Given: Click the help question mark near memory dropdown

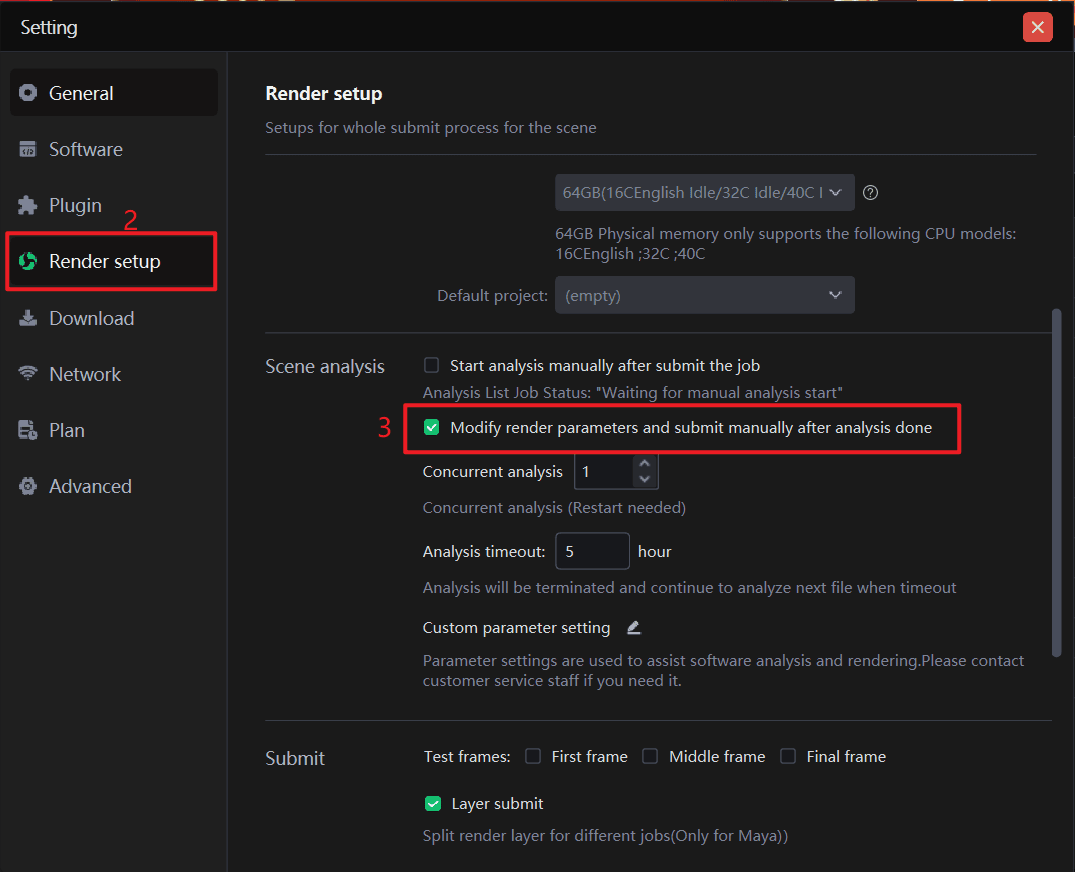Looking at the screenshot, I should click(x=870, y=193).
